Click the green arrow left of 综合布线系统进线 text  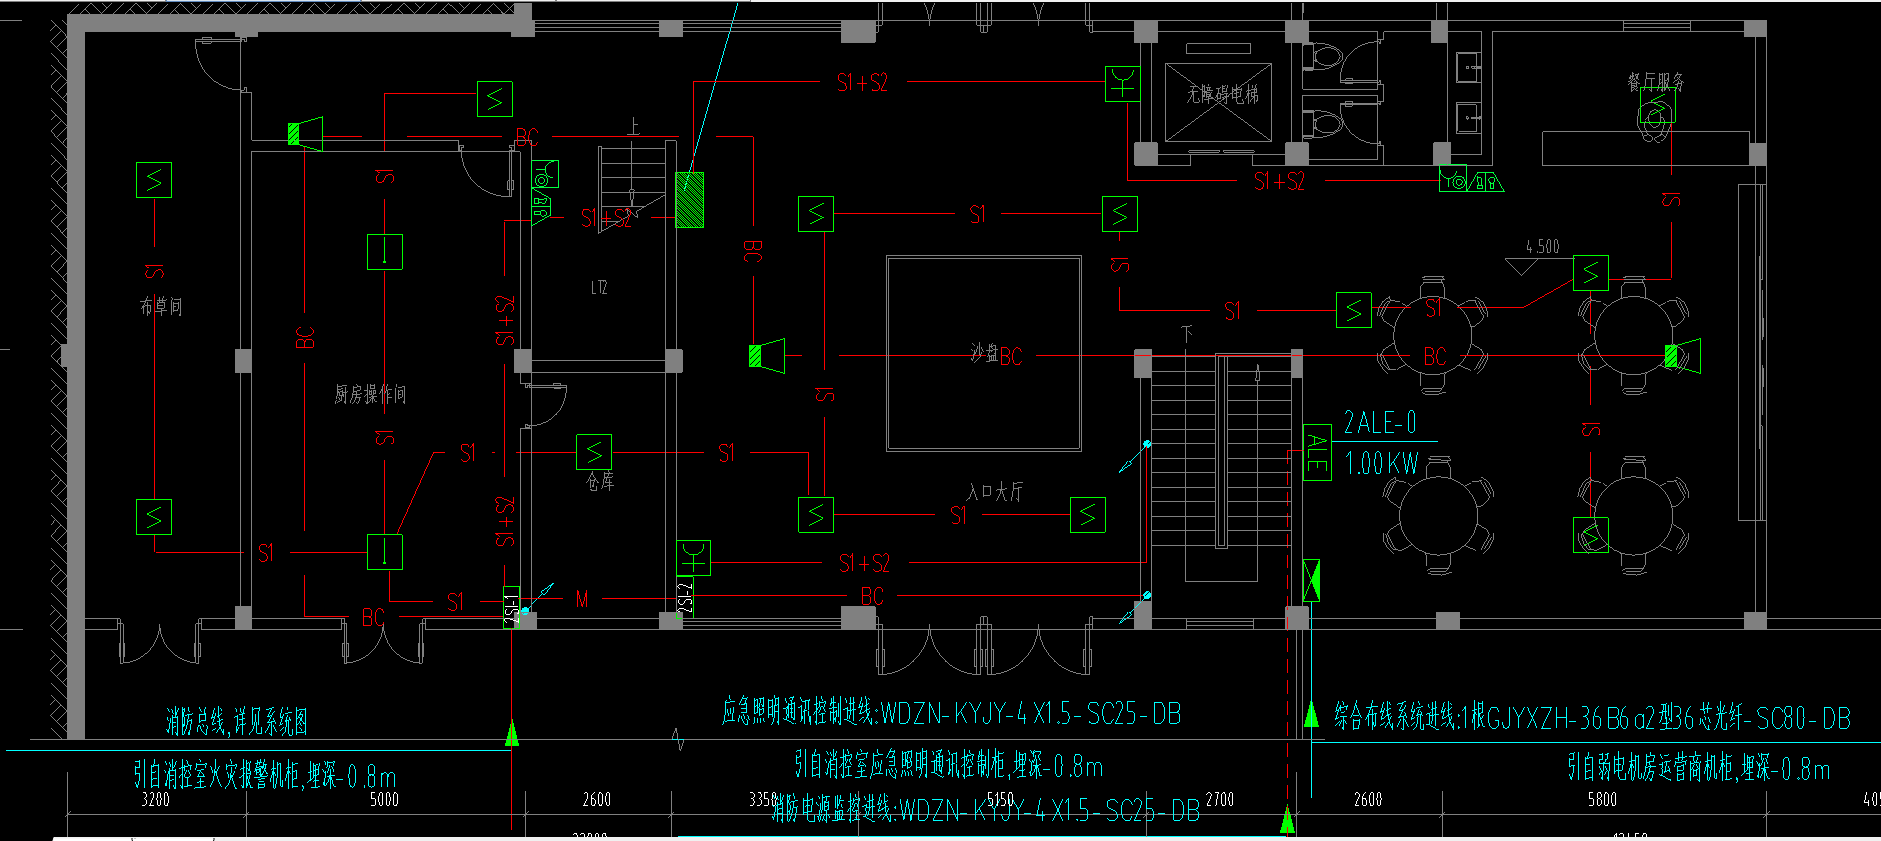pos(1312,714)
